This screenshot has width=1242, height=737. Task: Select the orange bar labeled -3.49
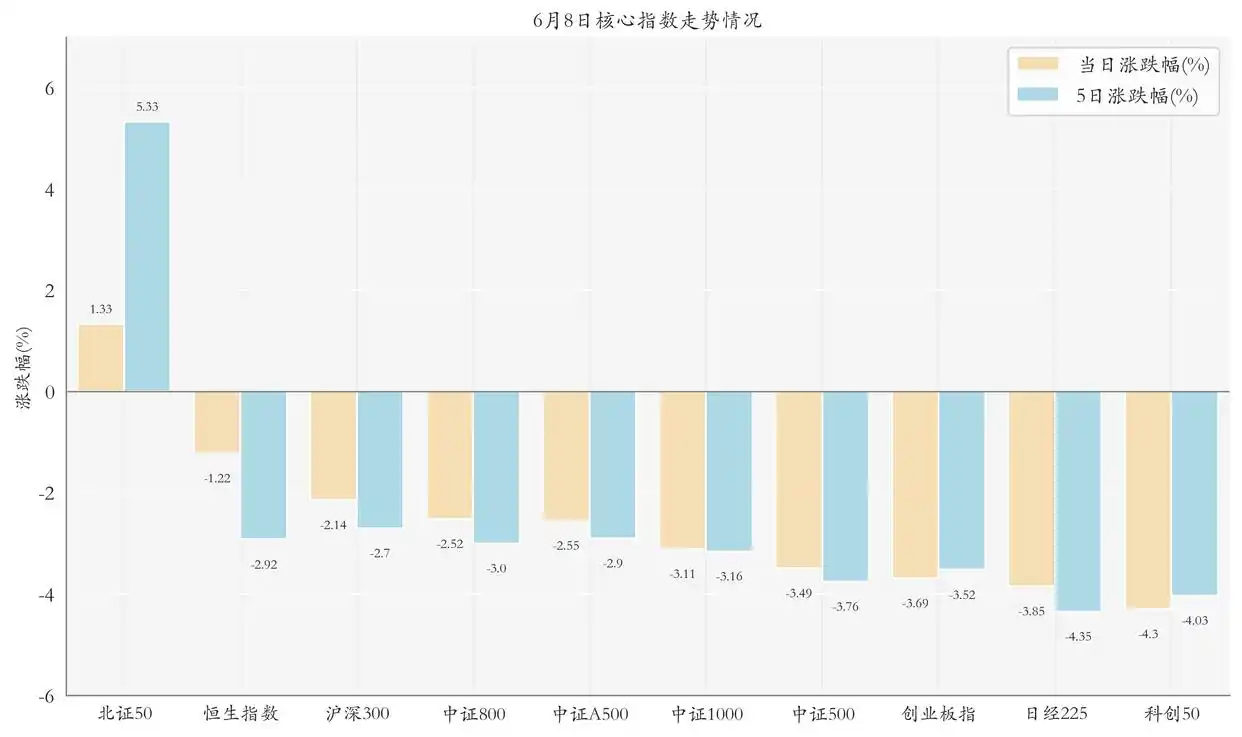point(799,479)
